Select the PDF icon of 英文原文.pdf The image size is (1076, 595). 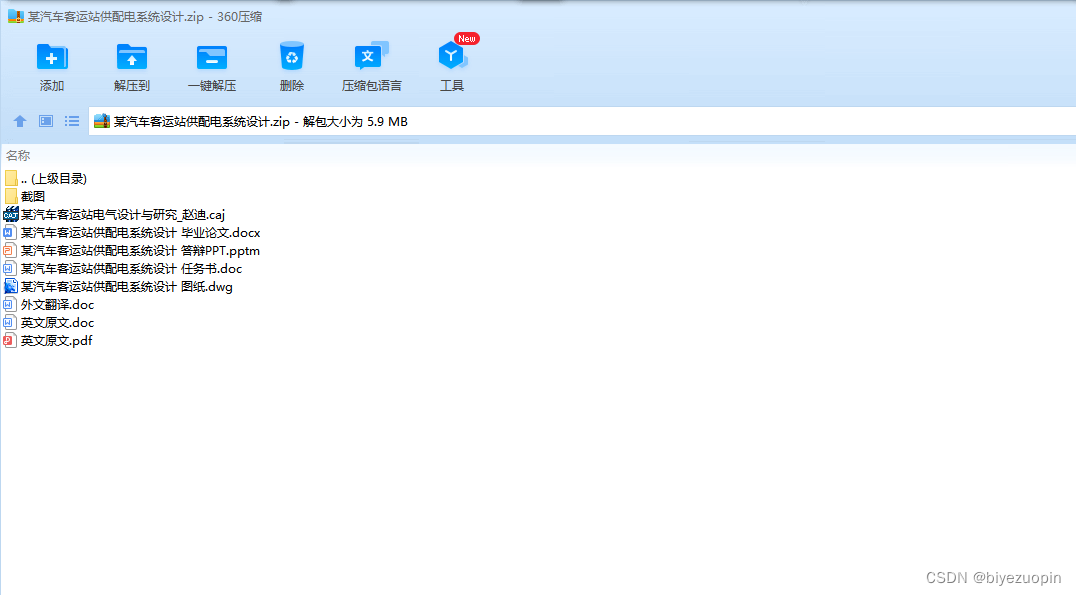10,340
